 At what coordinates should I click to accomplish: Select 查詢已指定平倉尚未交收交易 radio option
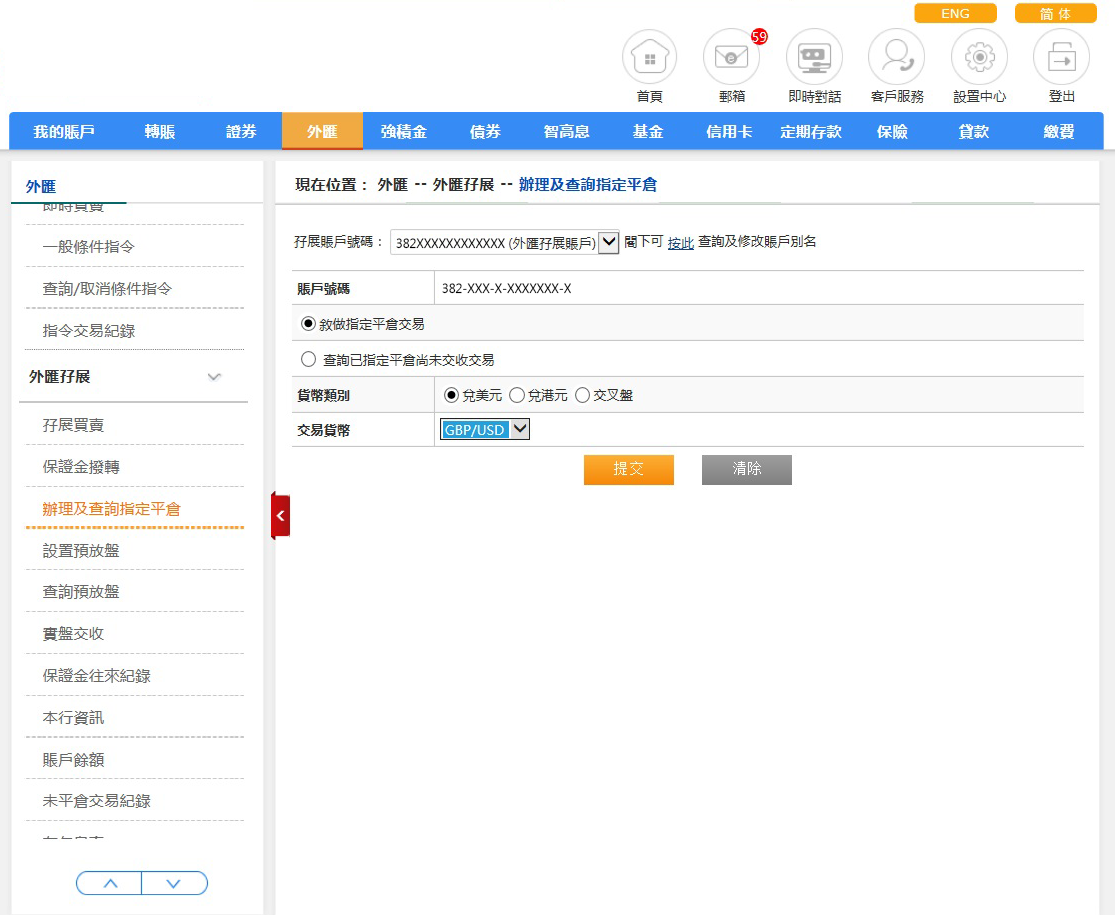pos(309,360)
